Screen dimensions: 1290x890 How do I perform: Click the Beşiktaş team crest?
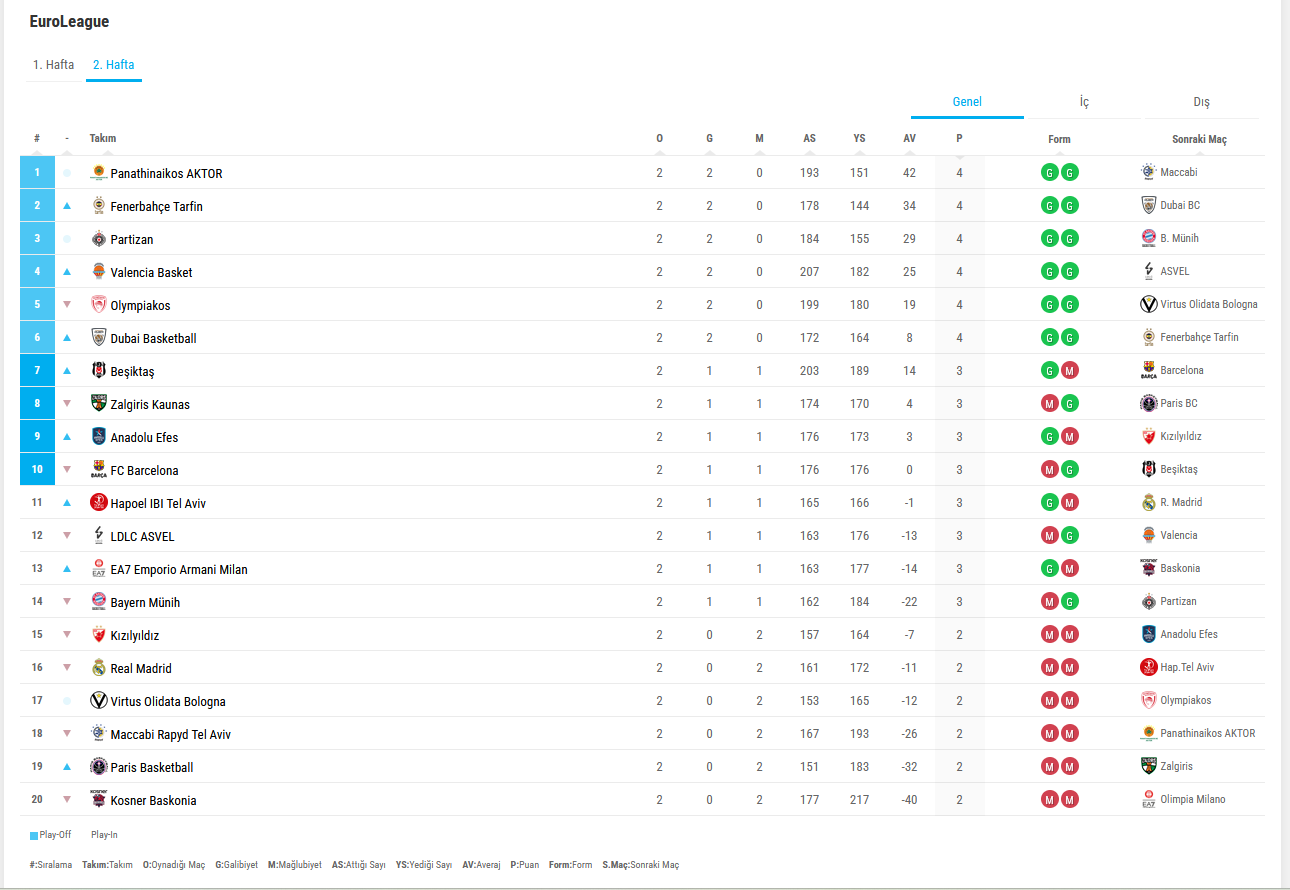pos(98,371)
